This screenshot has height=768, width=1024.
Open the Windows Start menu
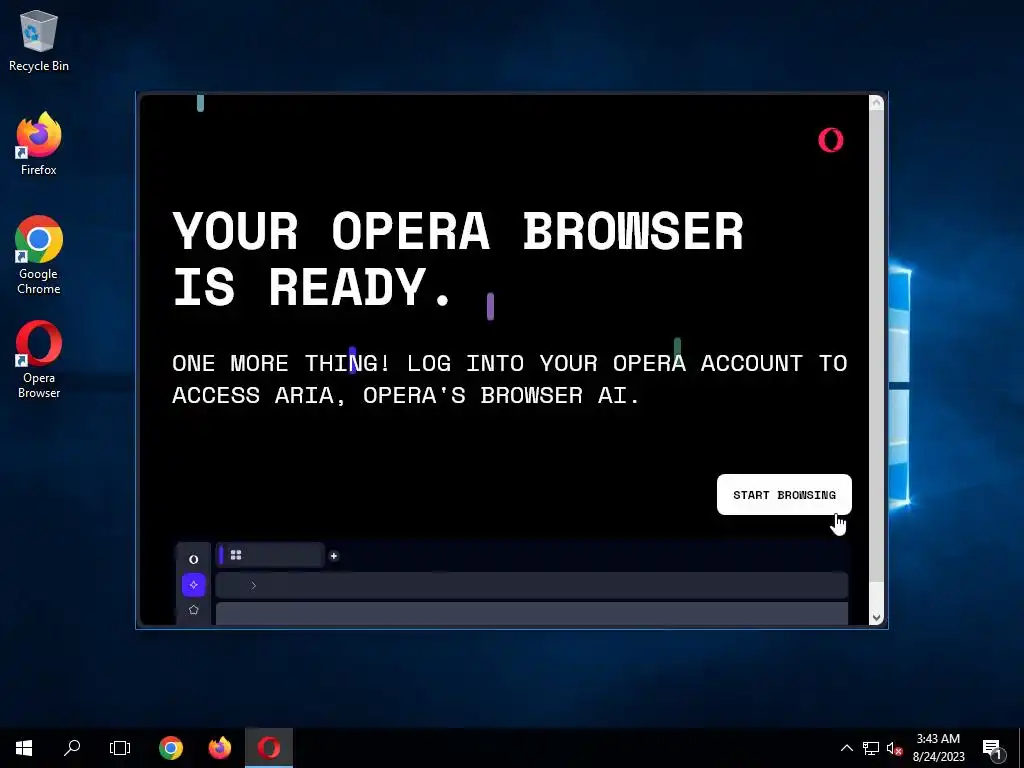24,748
